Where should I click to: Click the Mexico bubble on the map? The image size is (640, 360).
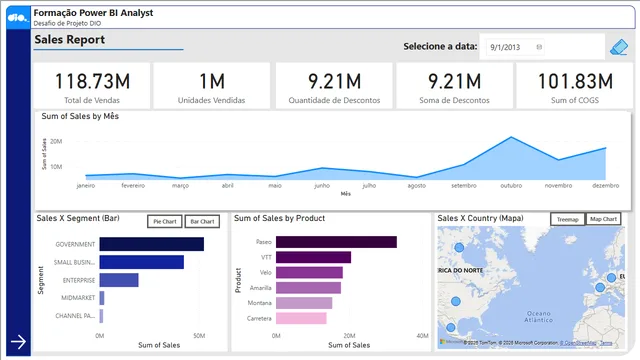(451, 327)
